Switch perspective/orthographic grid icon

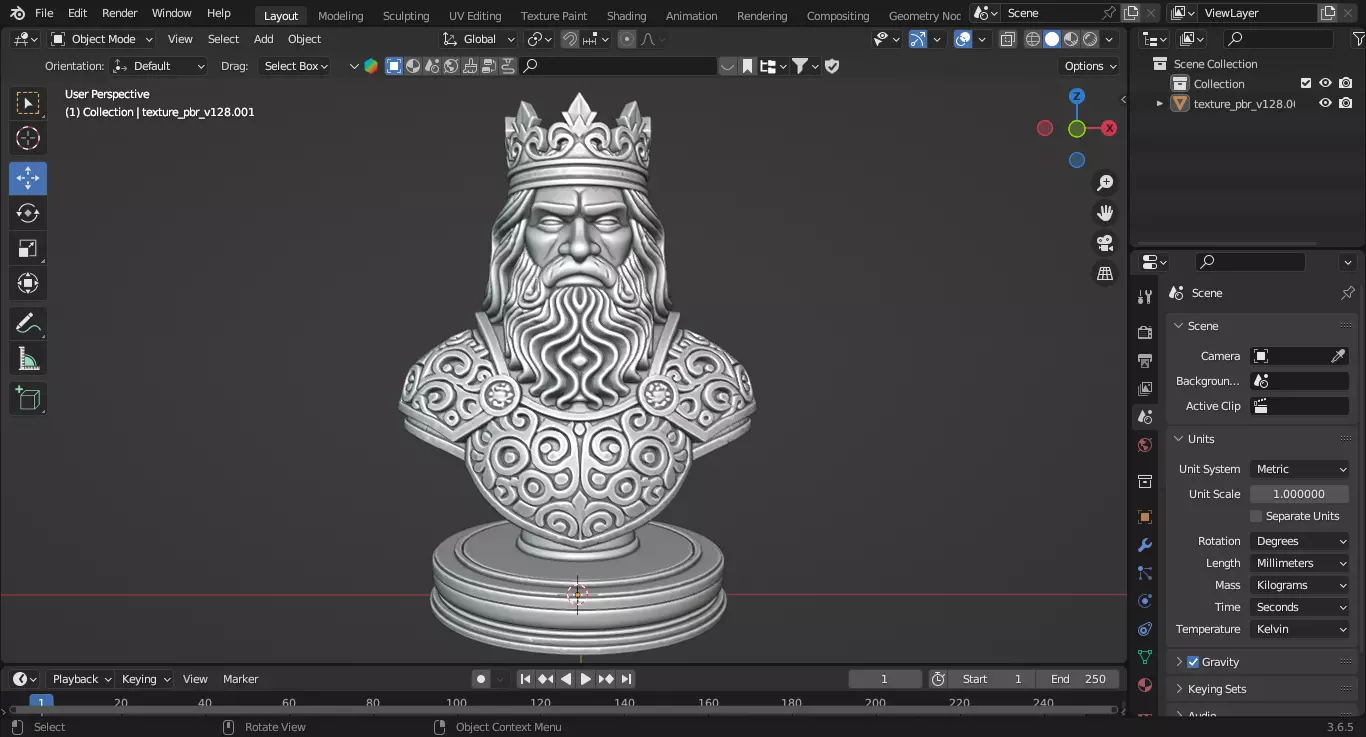1105,273
